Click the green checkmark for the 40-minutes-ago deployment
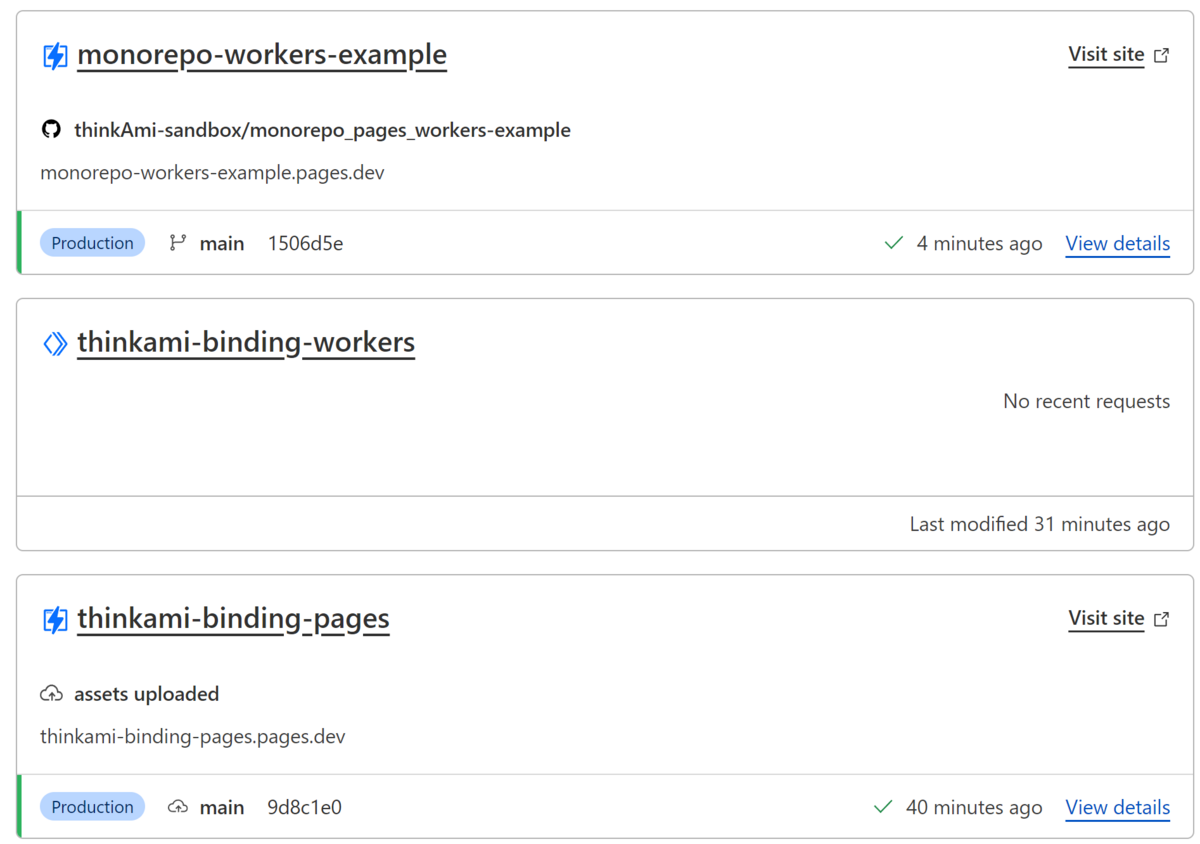This screenshot has height=844, width=1200. [886, 806]
